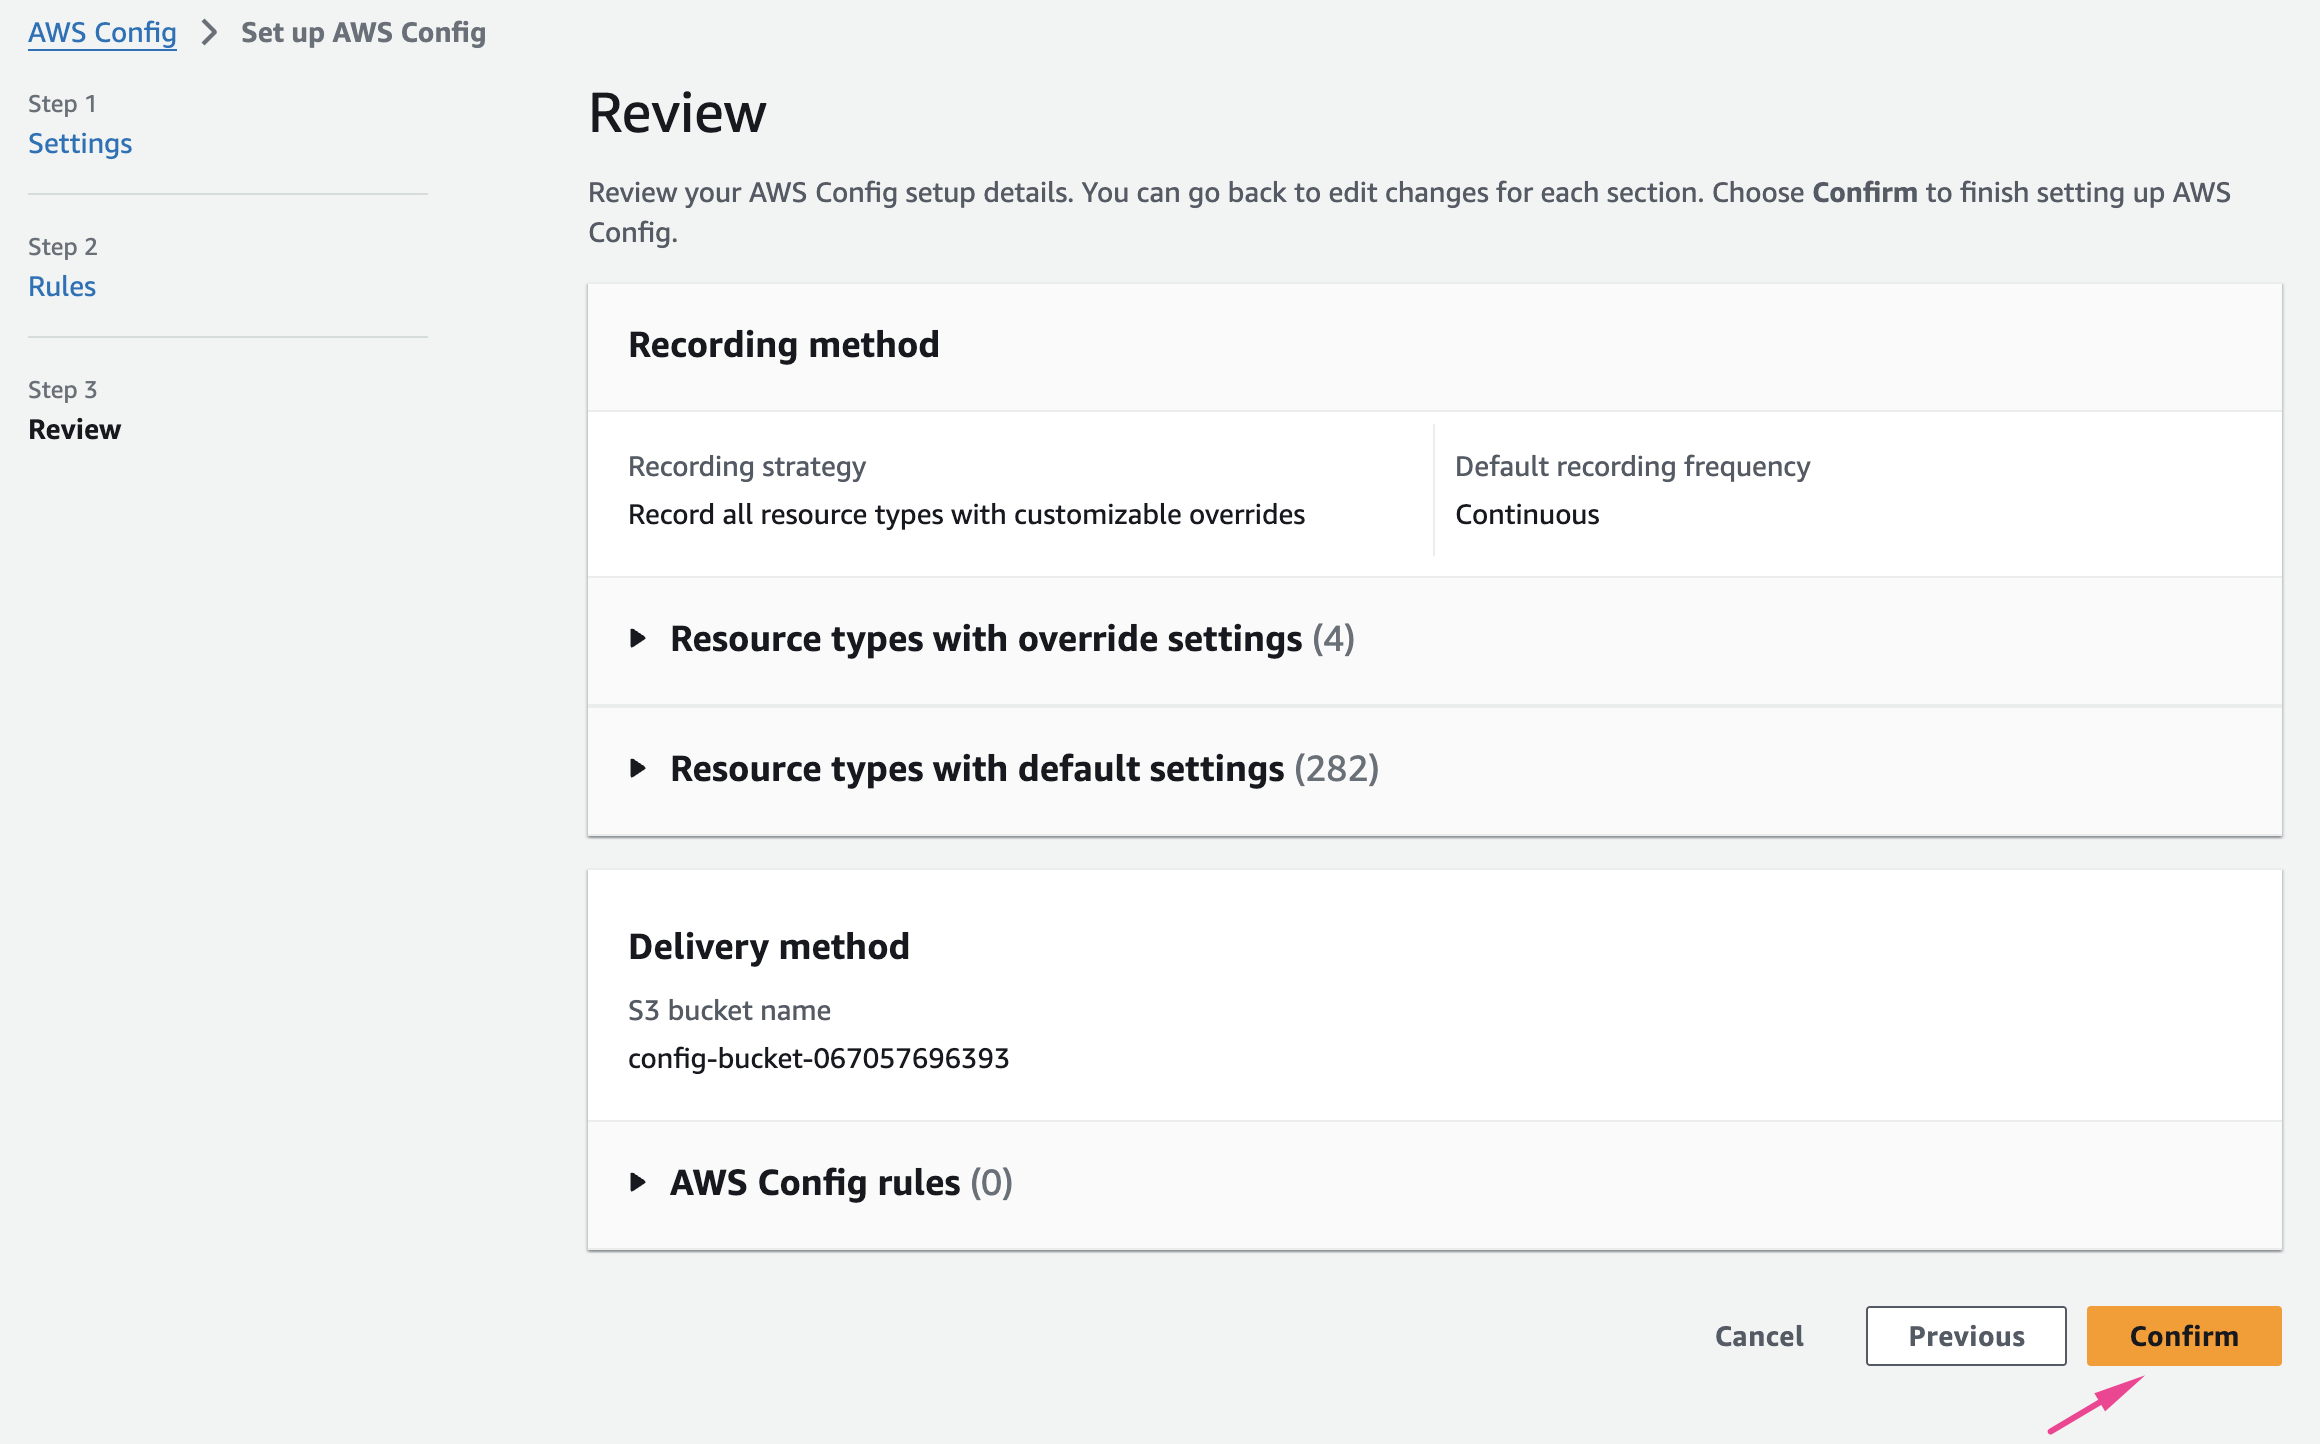Click the bold Confirm word in description

tap(1864, 193)
